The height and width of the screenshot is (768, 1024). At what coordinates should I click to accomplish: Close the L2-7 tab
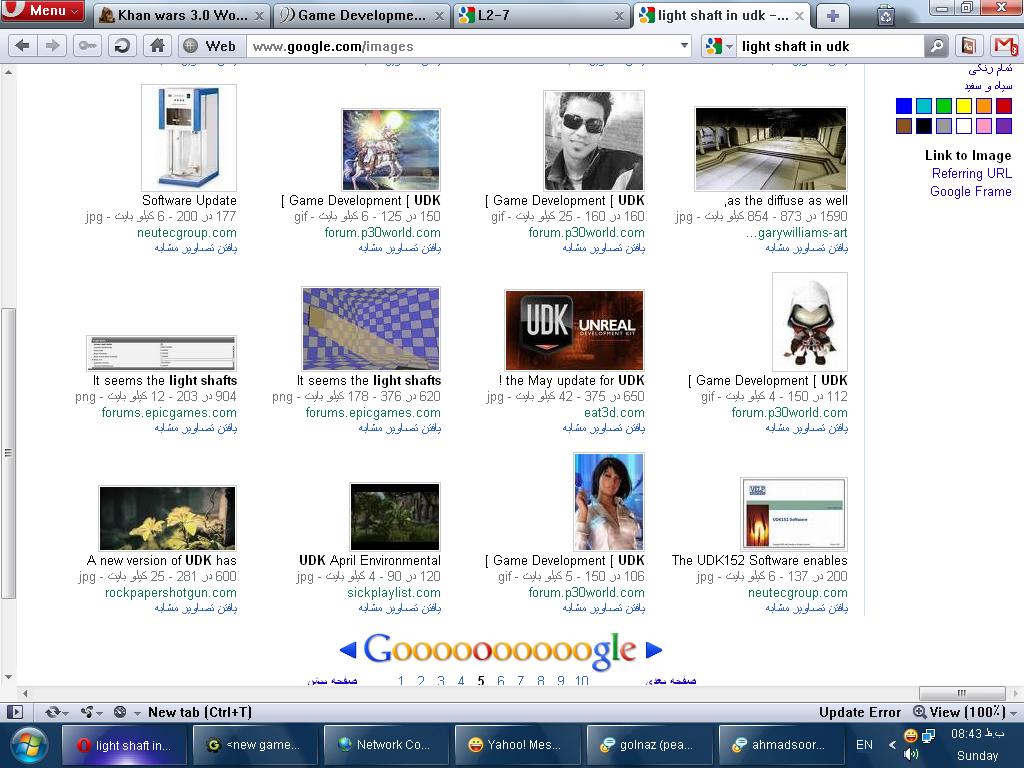click(619, 16)
